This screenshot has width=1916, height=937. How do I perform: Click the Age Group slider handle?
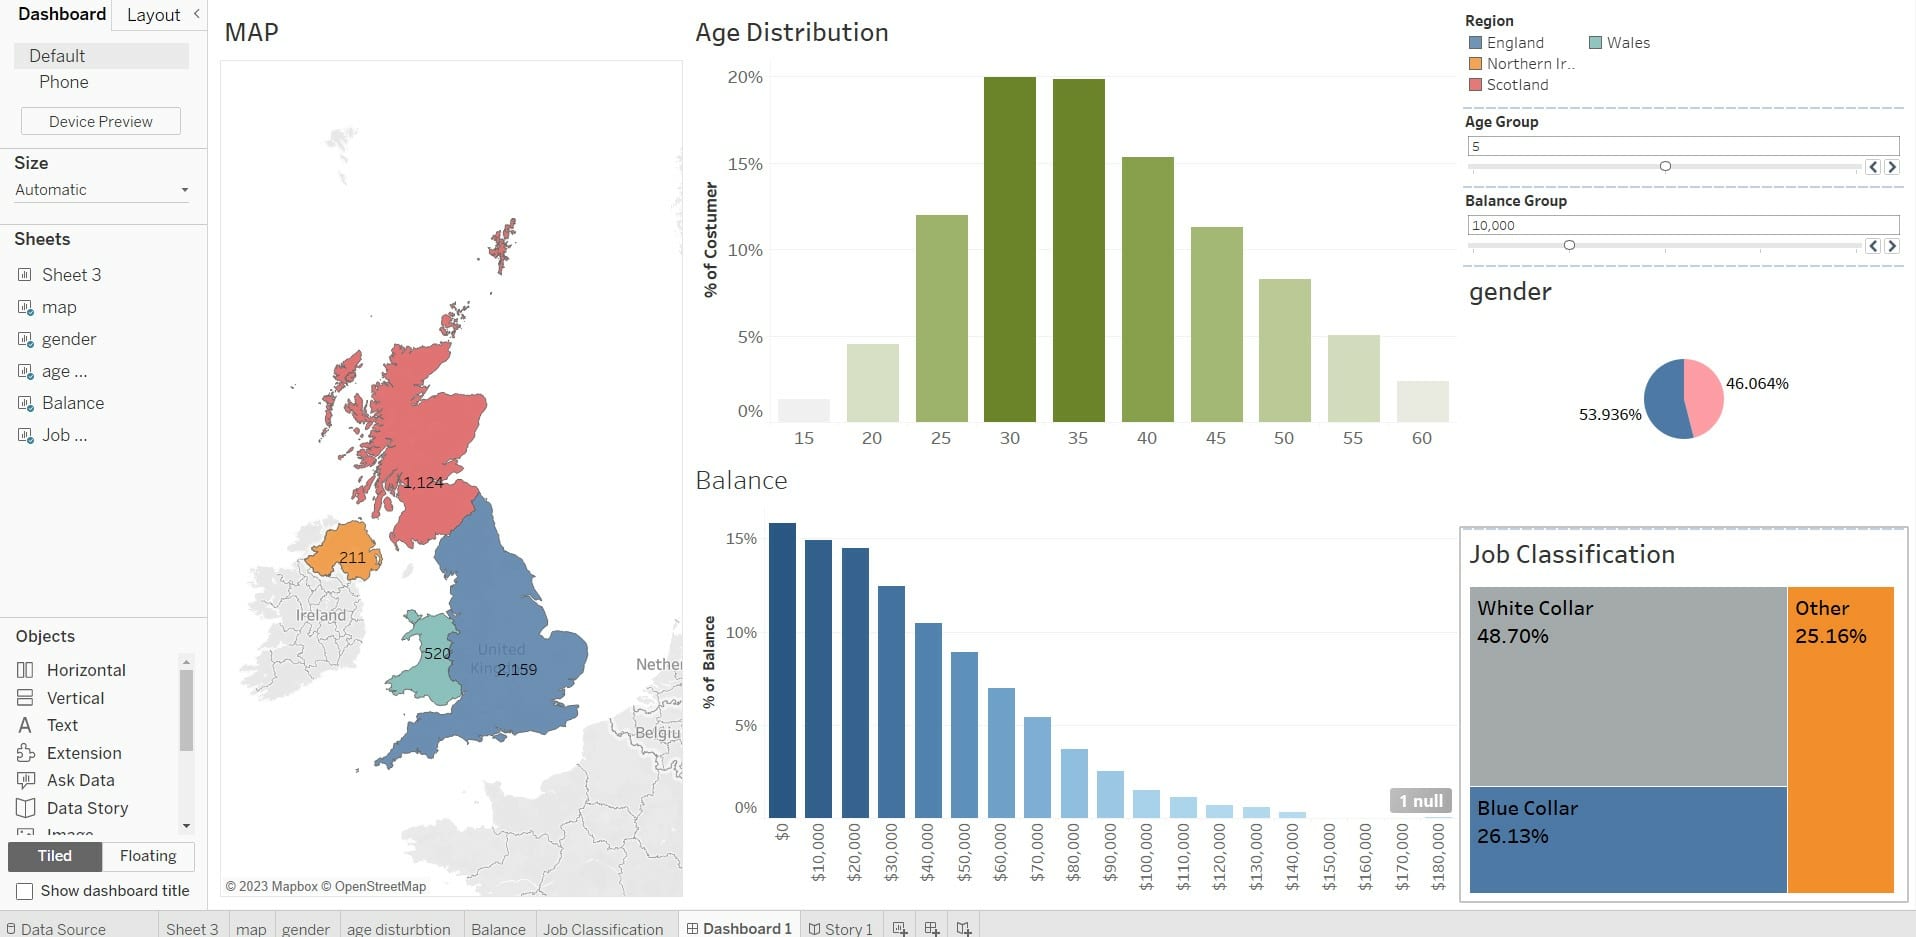(1665, 166)
